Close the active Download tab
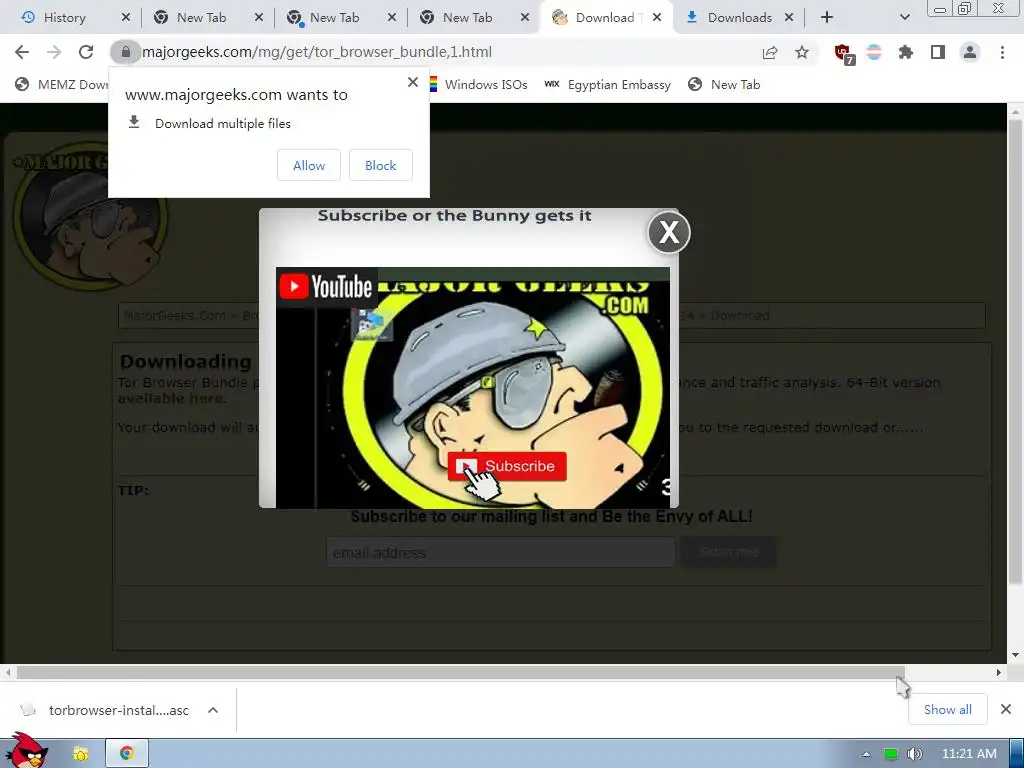This screenshot has height=768, width=1024. 657,18
